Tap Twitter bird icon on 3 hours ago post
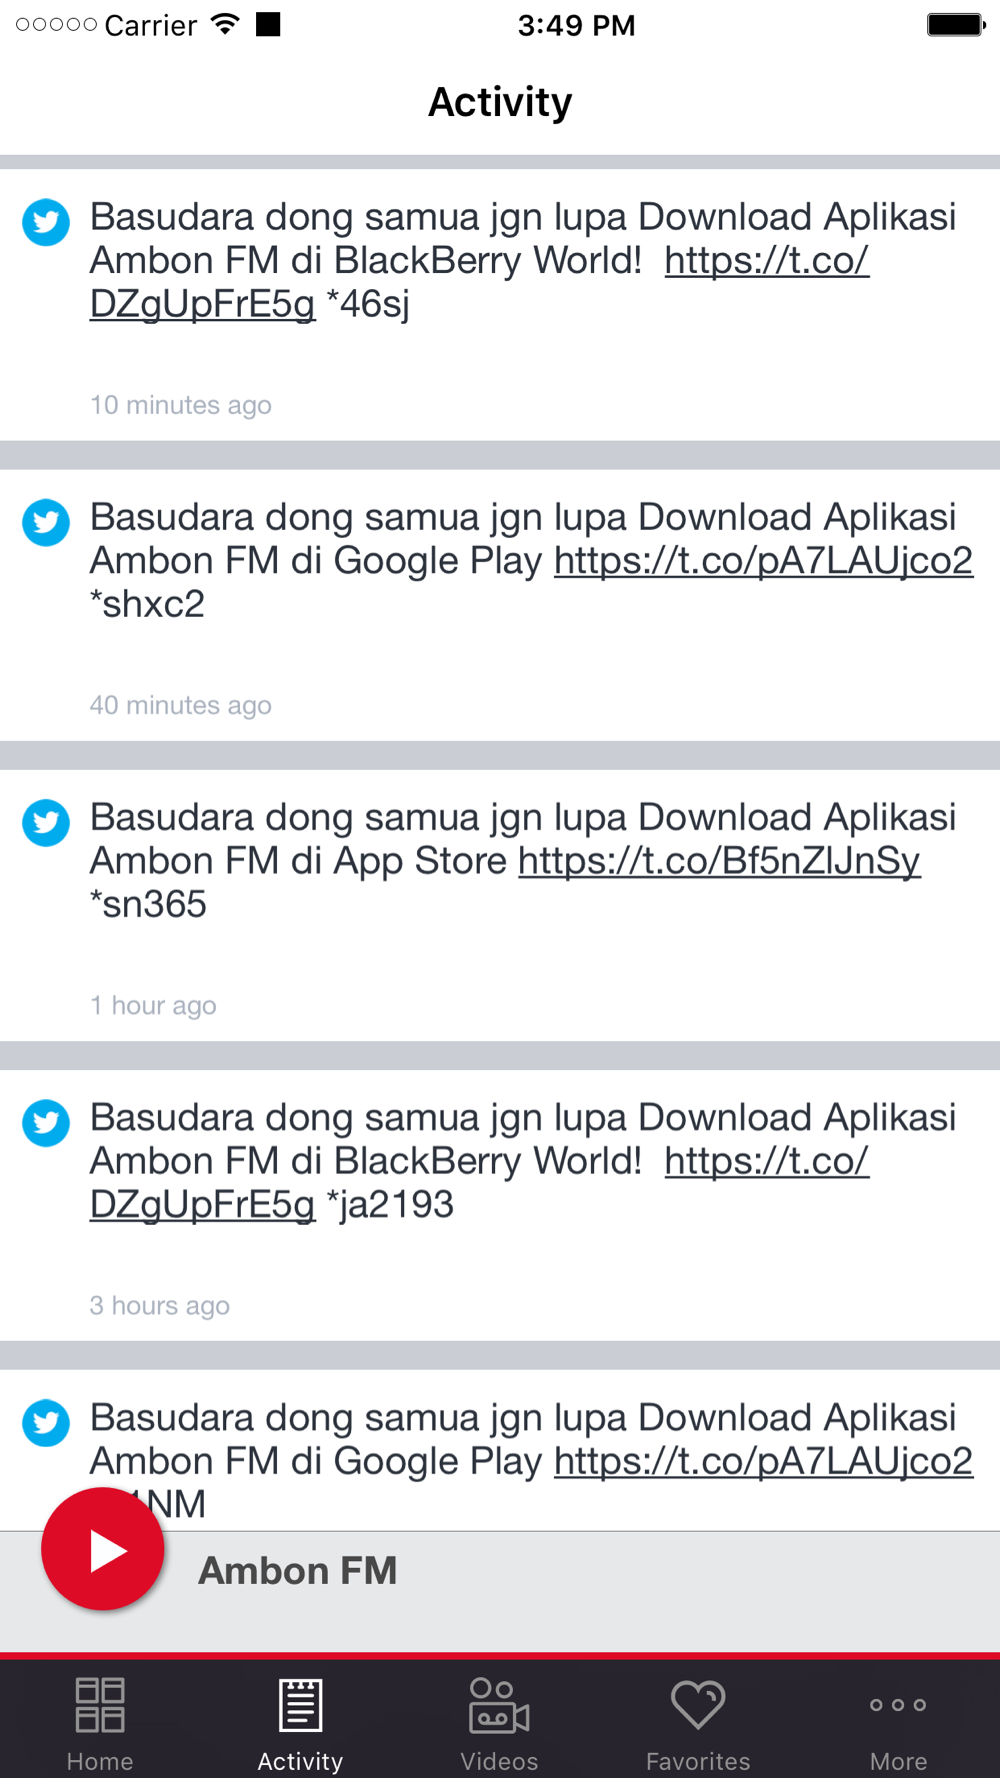The width and height of the screenshot is (1000, 1778). 46,1122
